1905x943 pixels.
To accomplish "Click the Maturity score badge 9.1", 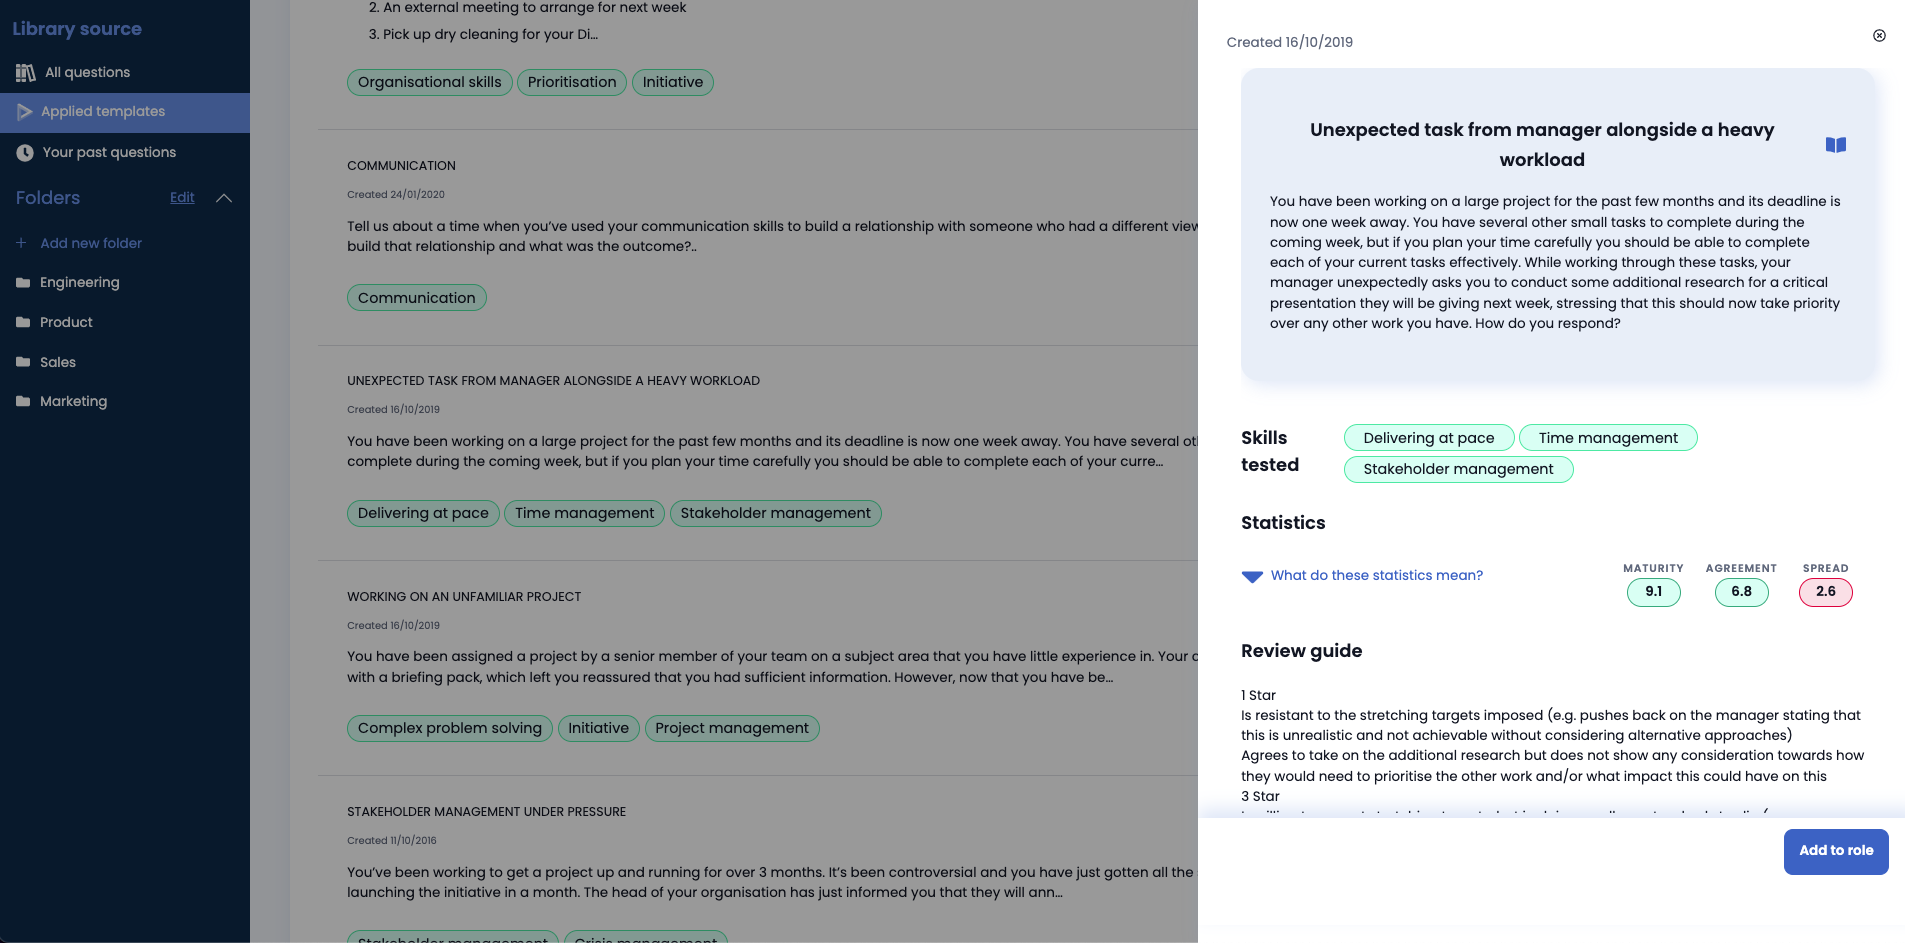I will click(x=1653, y=592).
